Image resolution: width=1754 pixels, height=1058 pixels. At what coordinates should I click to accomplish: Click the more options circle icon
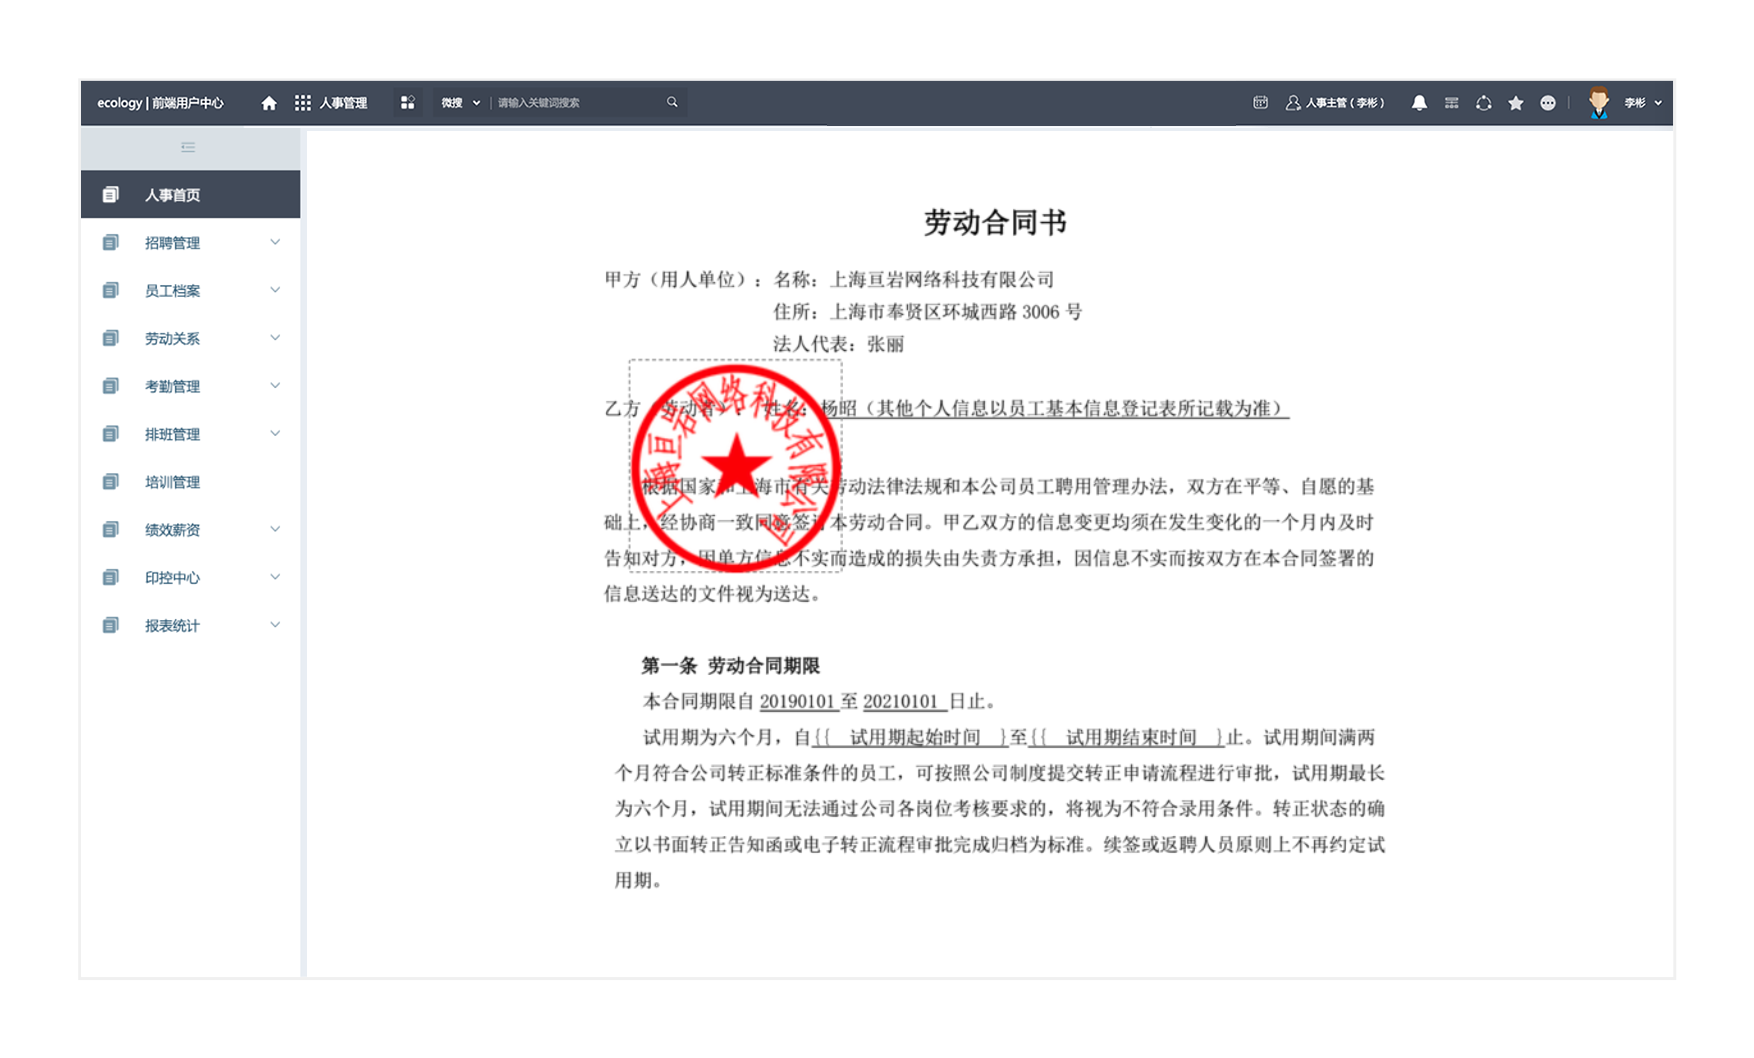[1548, 102]
